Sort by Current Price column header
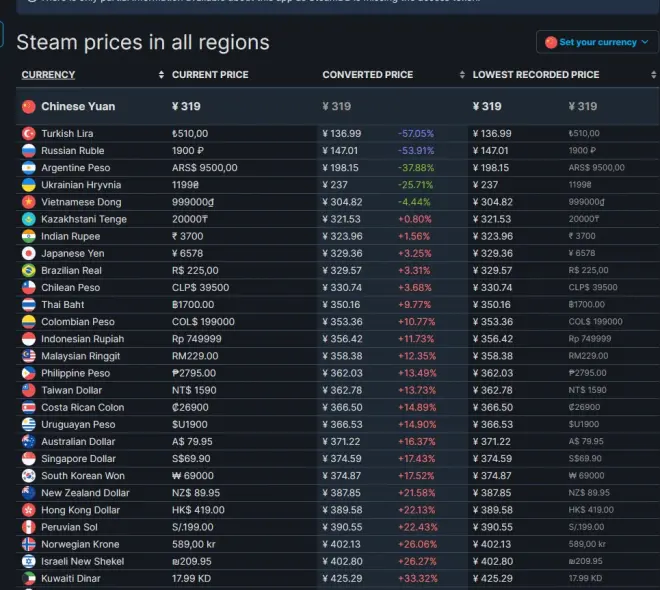This screenshot has height=590, width=660. click(x=210, y=75)
